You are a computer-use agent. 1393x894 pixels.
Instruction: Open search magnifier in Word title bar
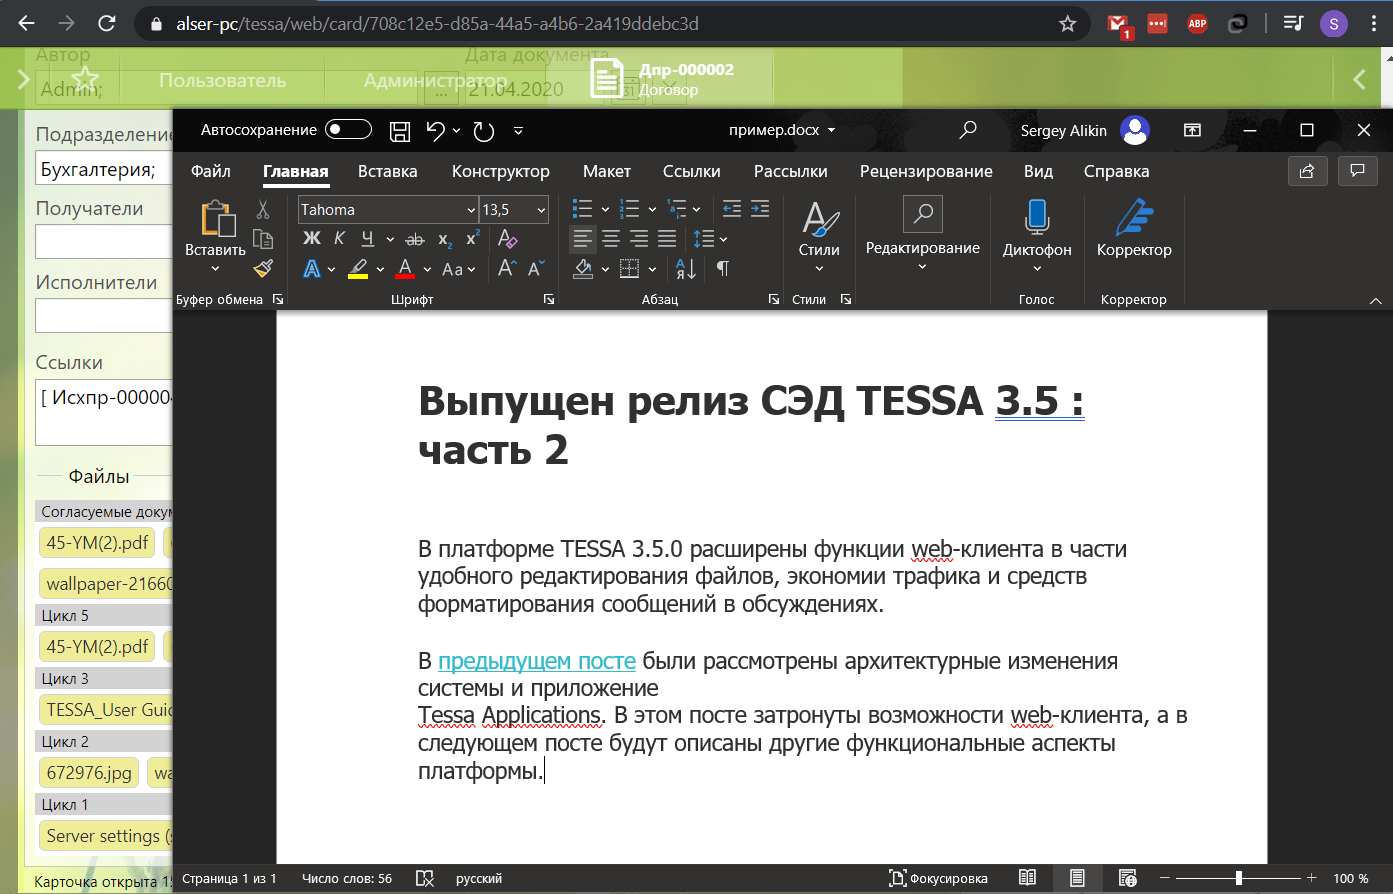point(968,130)
